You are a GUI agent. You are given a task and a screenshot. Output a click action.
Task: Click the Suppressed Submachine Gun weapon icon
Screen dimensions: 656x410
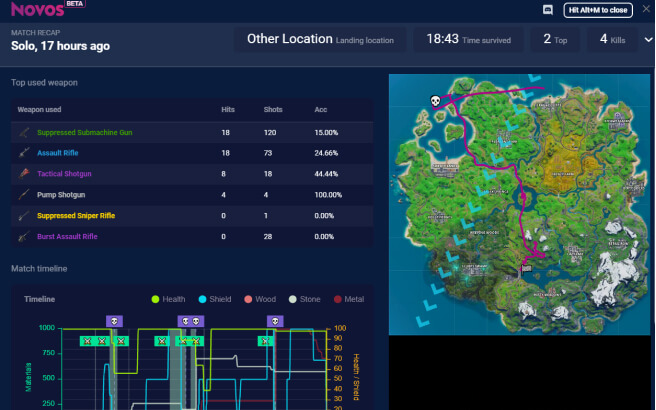click(x=24, y=133)
